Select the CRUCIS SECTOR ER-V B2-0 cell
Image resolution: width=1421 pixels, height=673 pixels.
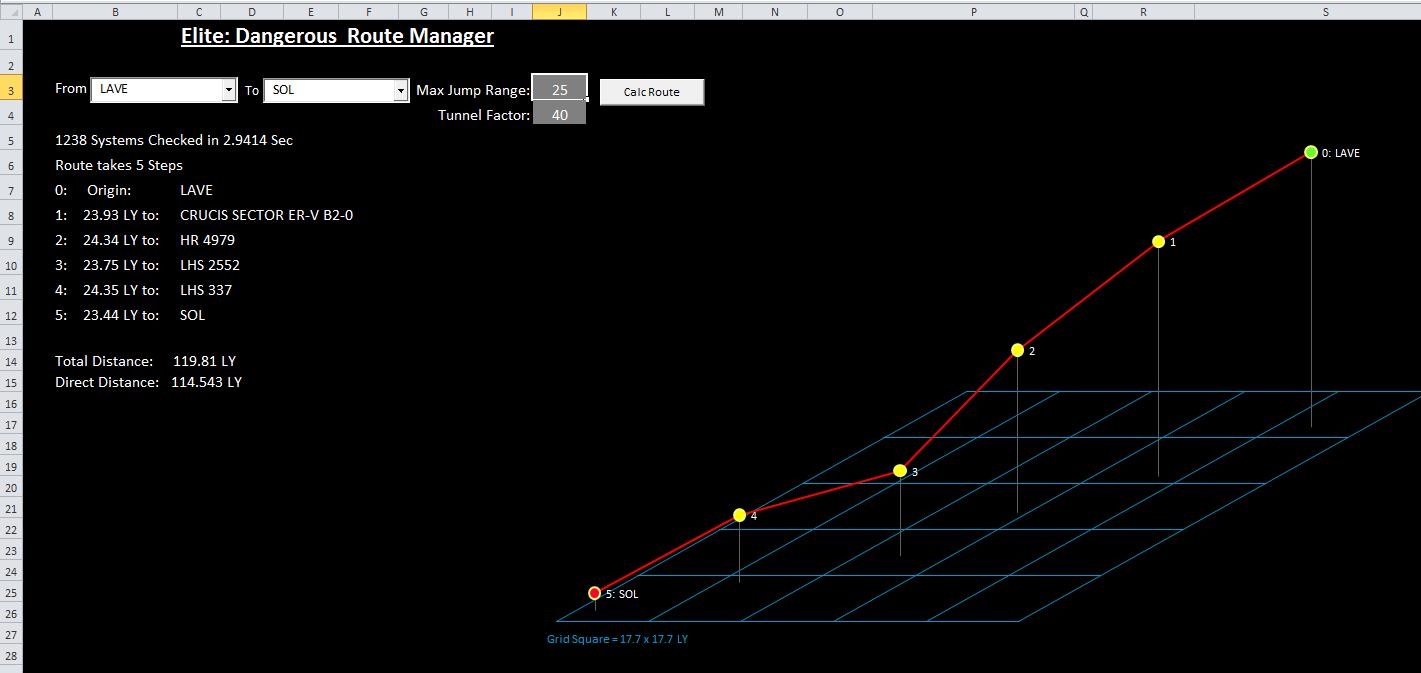click(266, 215)
